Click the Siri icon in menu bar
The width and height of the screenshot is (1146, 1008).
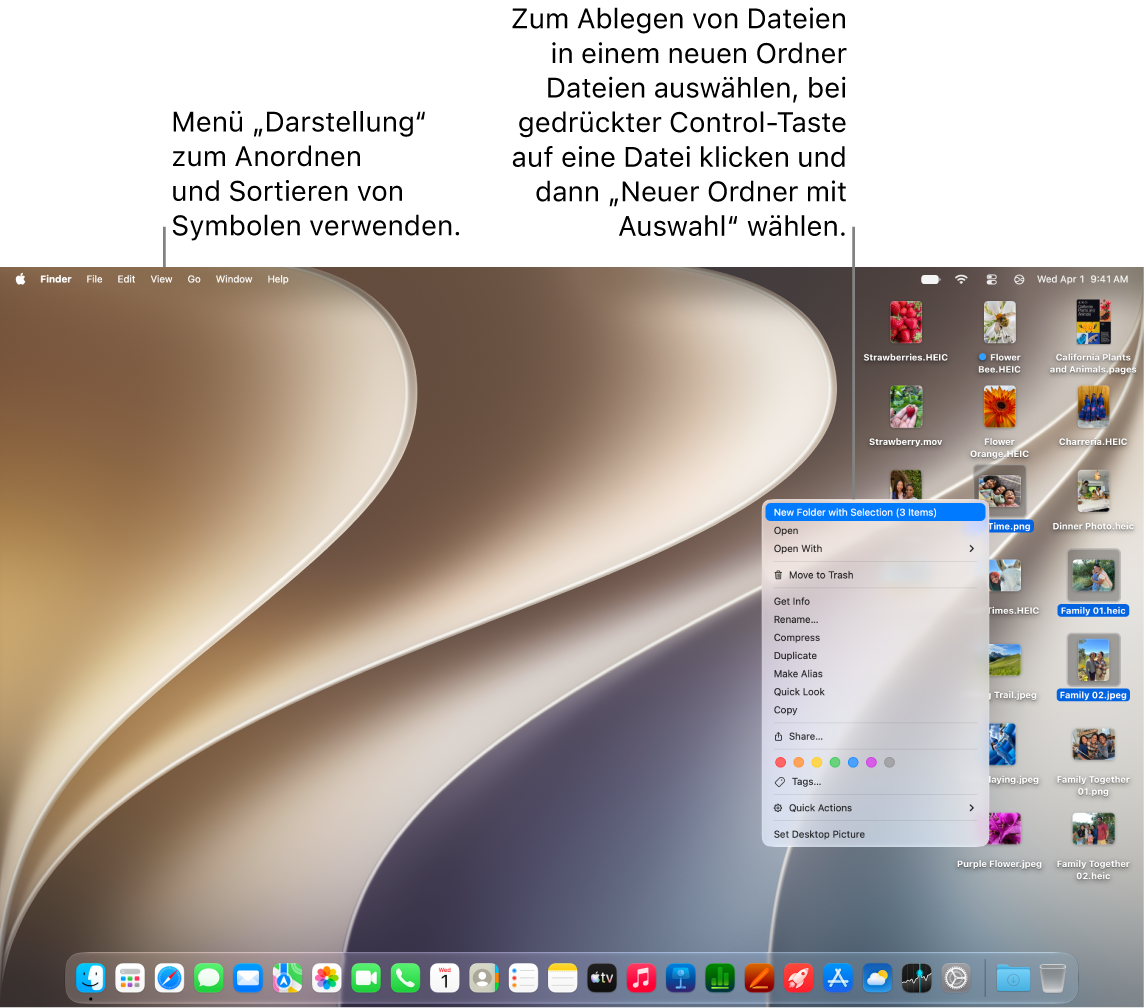[1019, 279]
